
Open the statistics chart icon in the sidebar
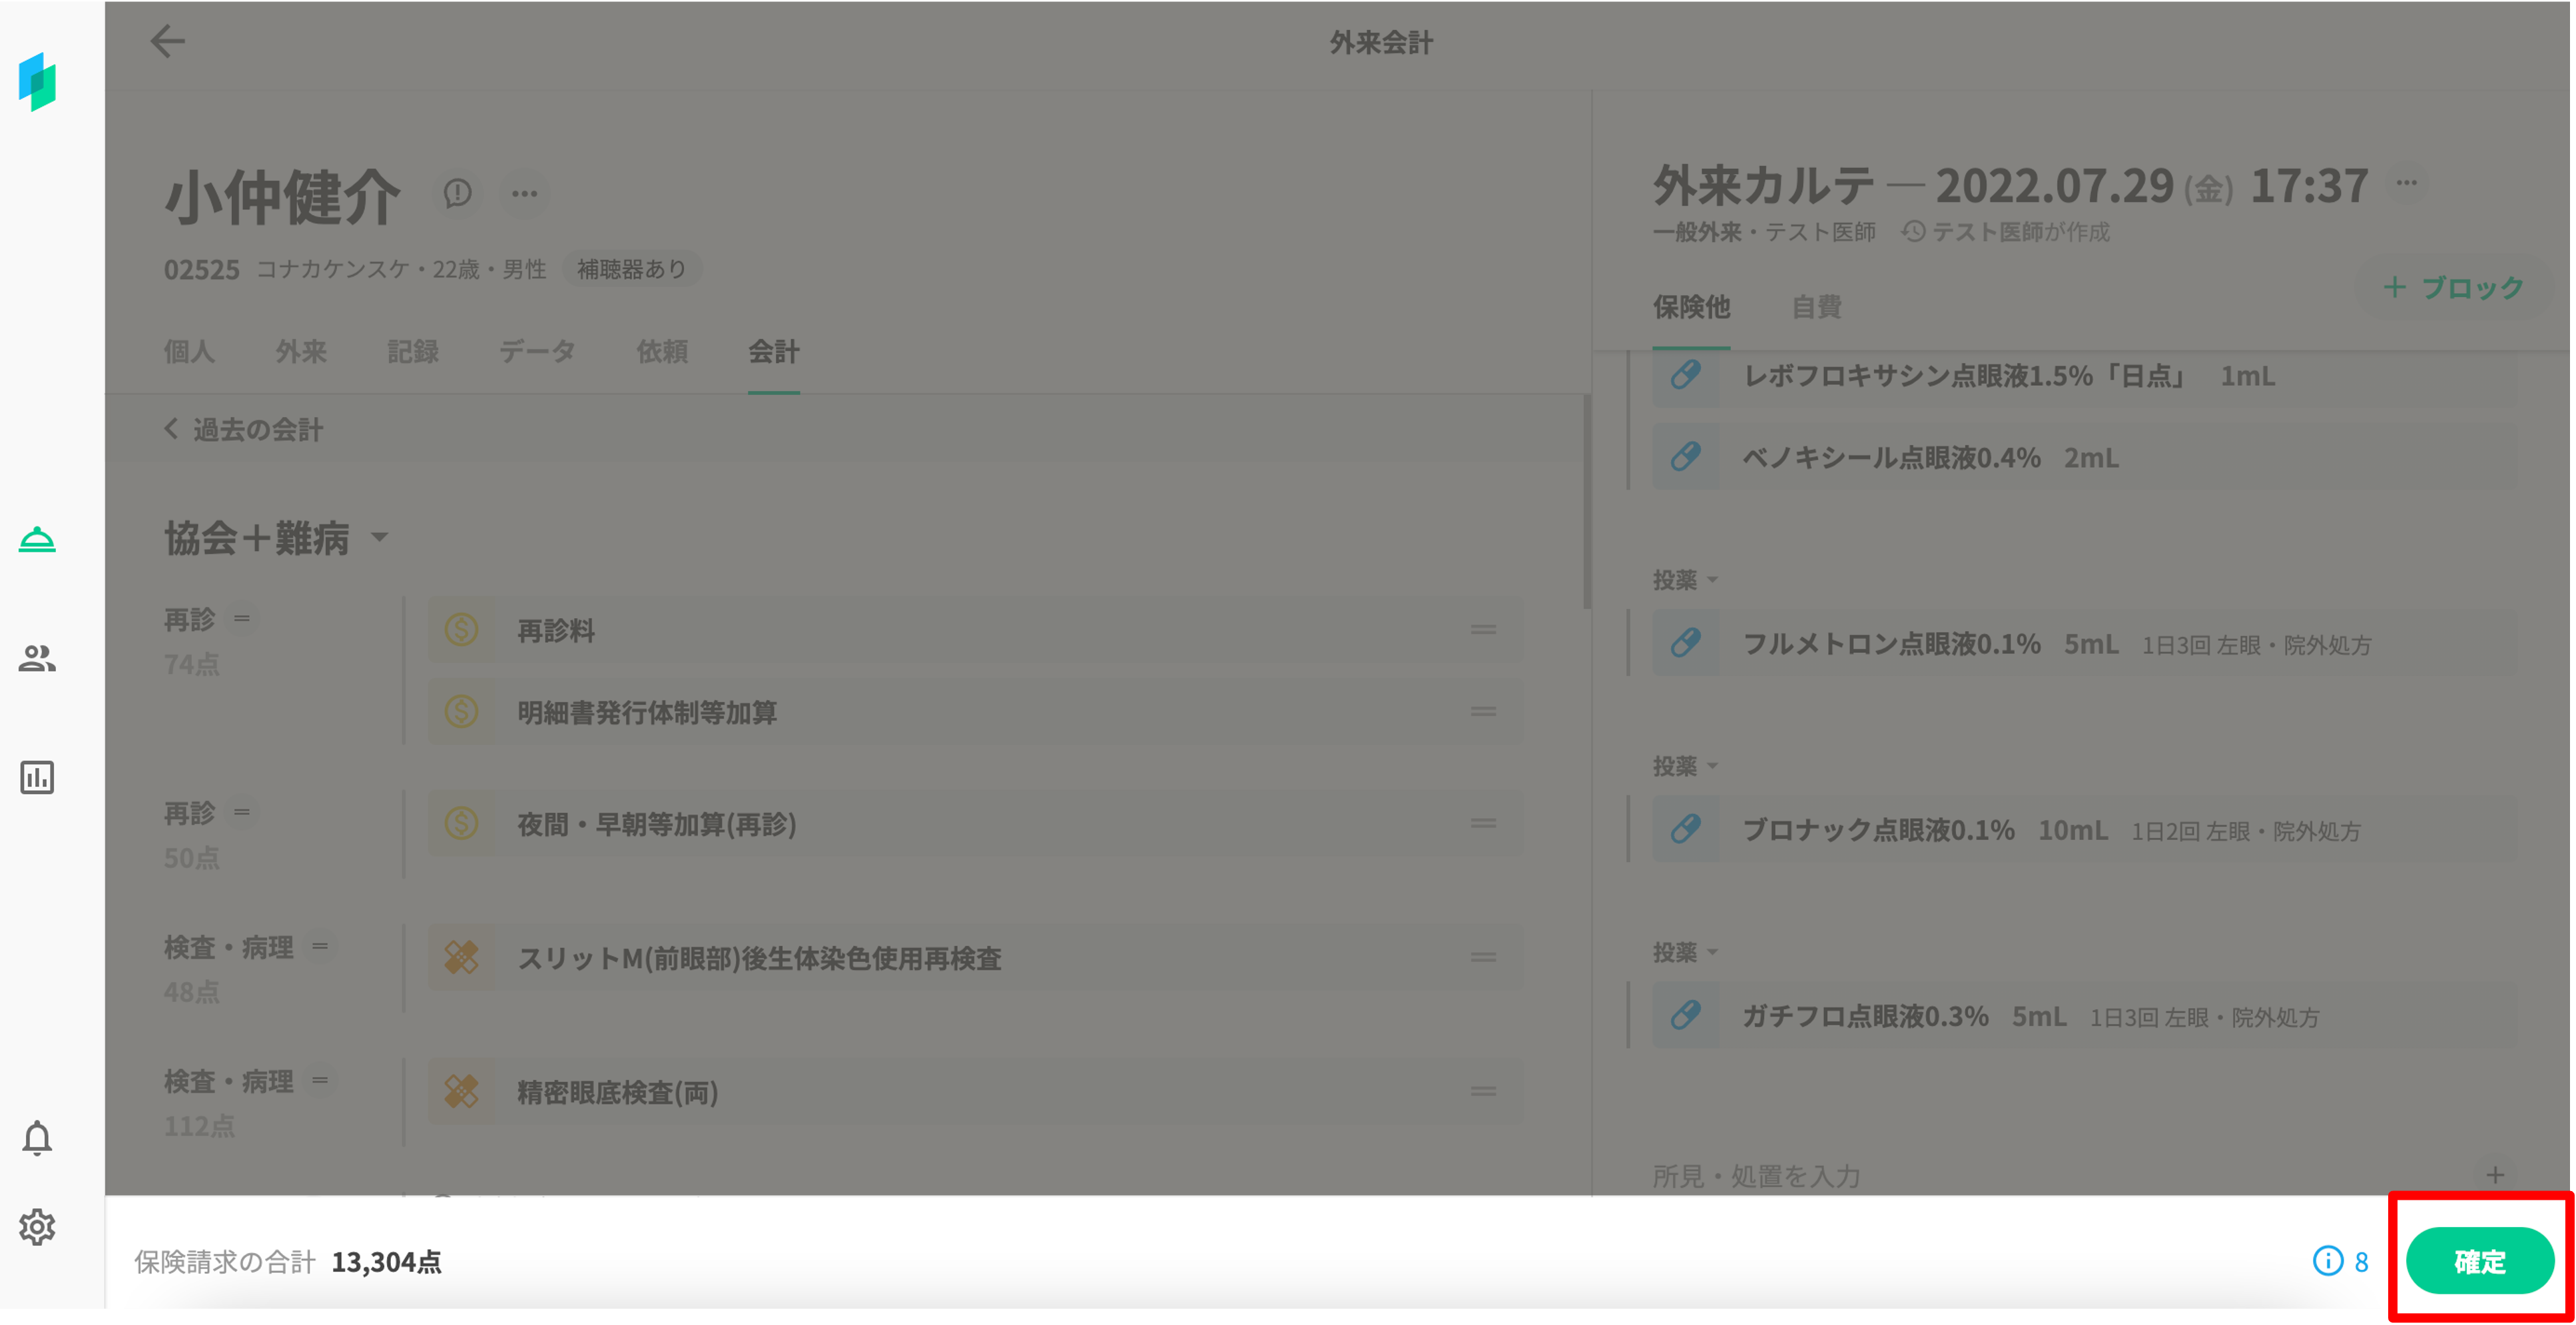37,777
